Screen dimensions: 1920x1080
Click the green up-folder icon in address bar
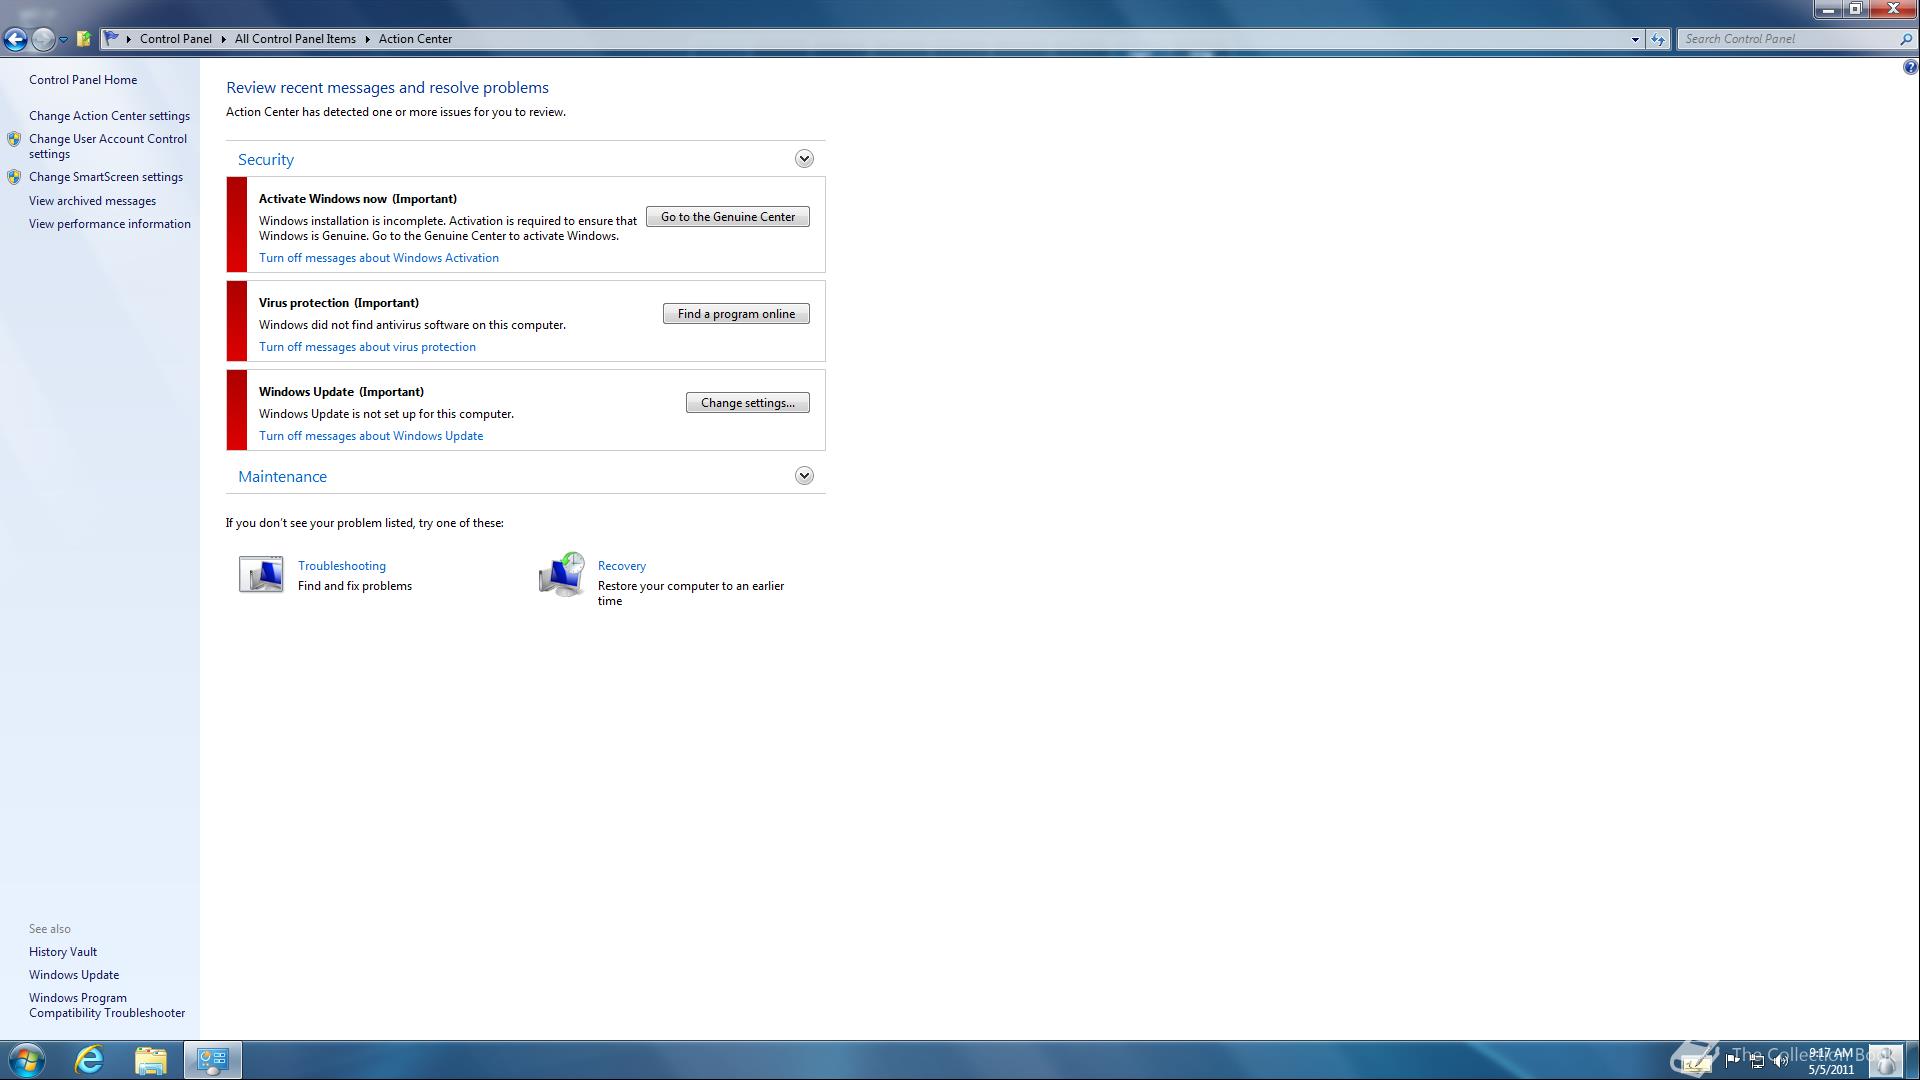coord(84,39)
